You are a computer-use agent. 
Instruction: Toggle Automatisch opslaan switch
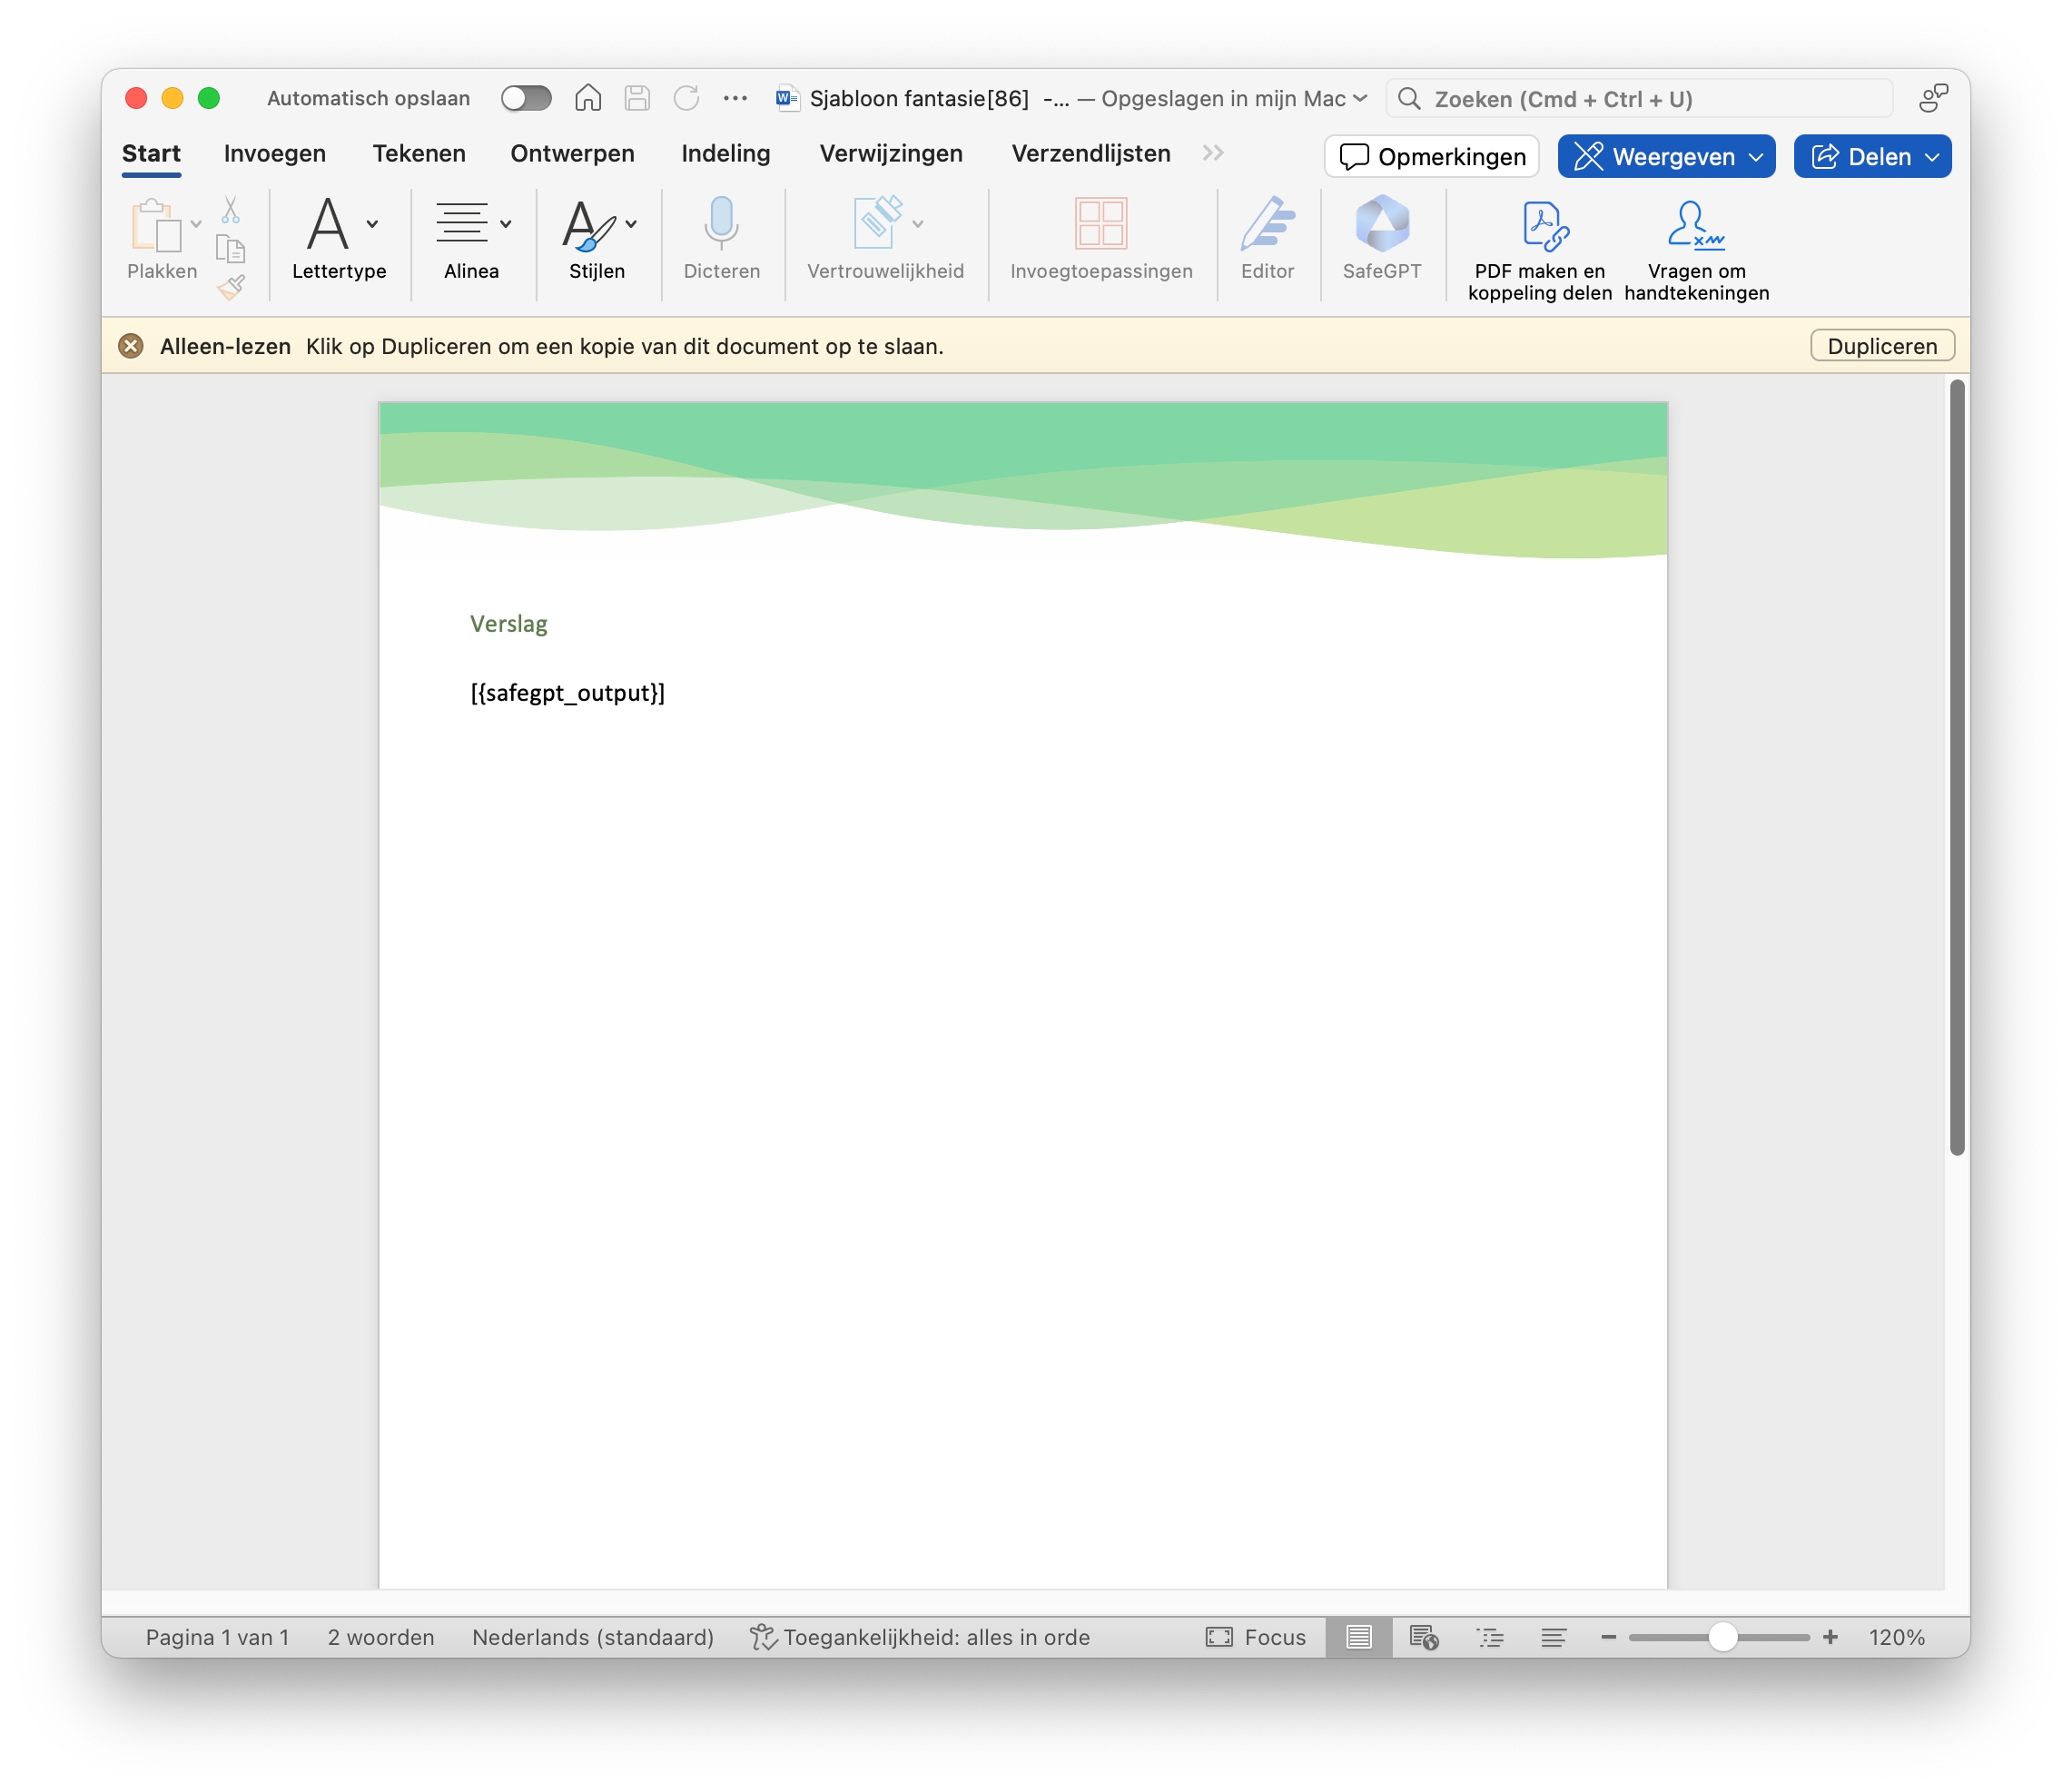(526, 98)
